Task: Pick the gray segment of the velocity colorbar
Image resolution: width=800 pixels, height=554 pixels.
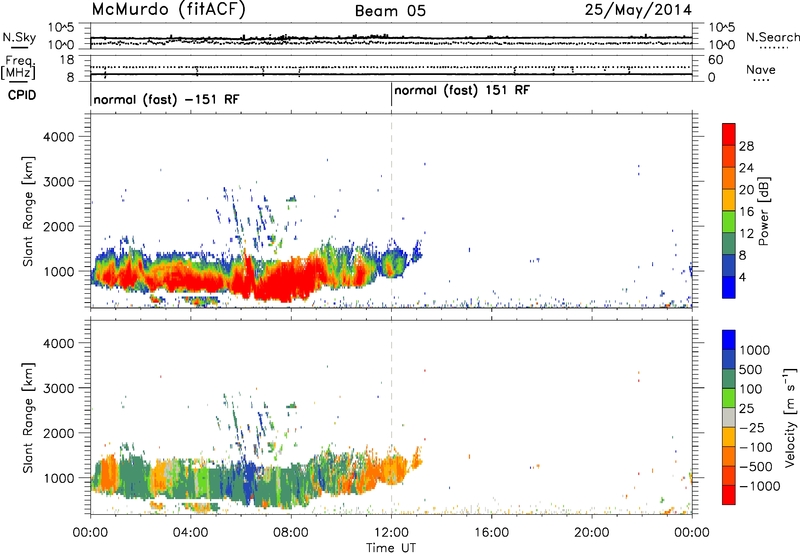Action: click(x=729, y=418)
